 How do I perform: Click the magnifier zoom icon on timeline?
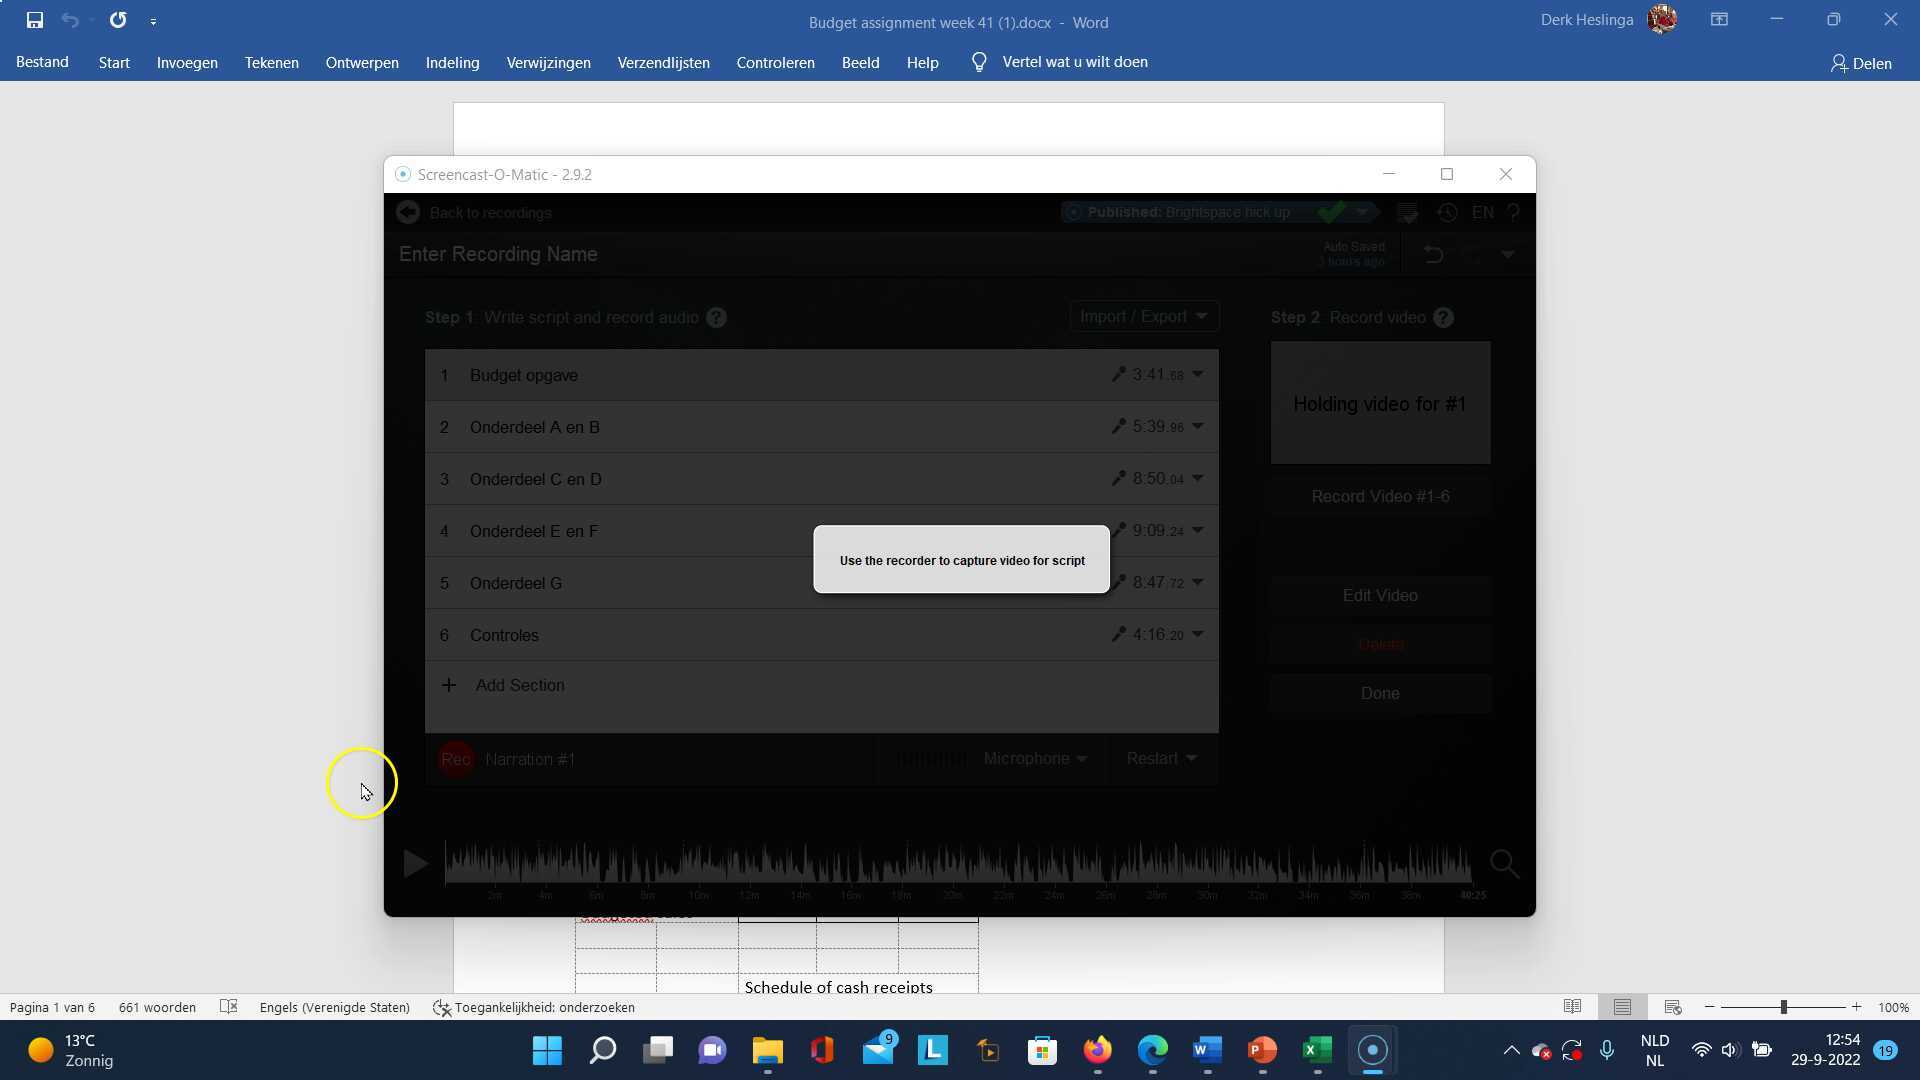click(1504, 864)
